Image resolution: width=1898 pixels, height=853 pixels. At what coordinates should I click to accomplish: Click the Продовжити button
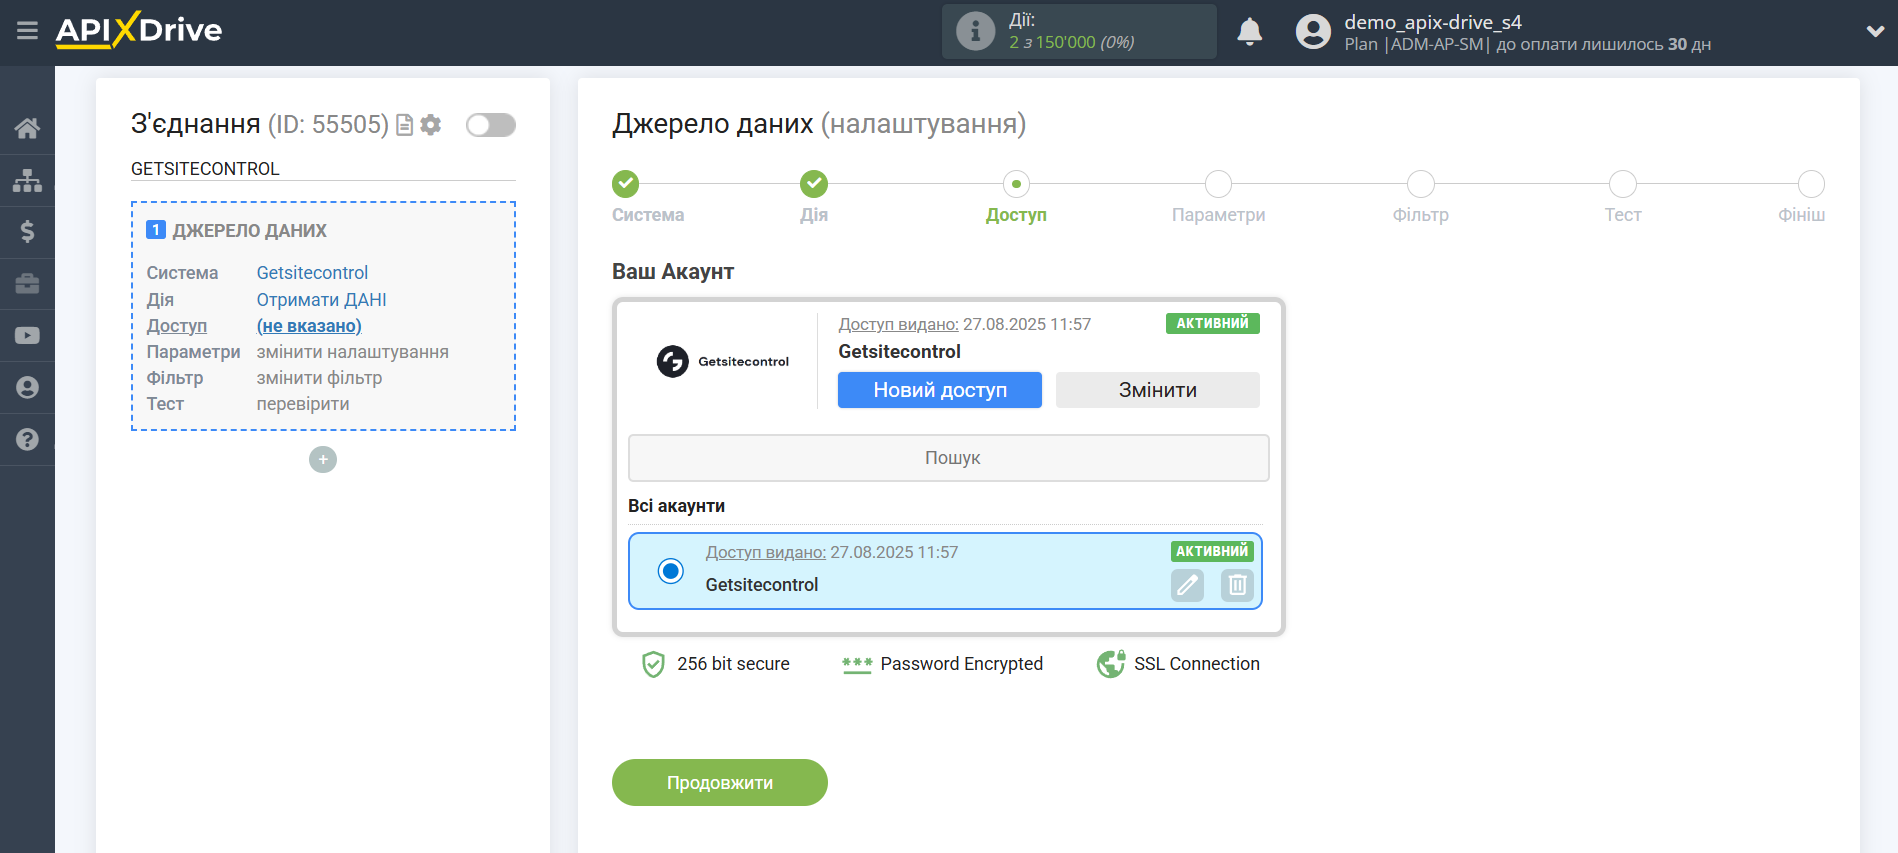pyautogui.click(x=720, y=782)
